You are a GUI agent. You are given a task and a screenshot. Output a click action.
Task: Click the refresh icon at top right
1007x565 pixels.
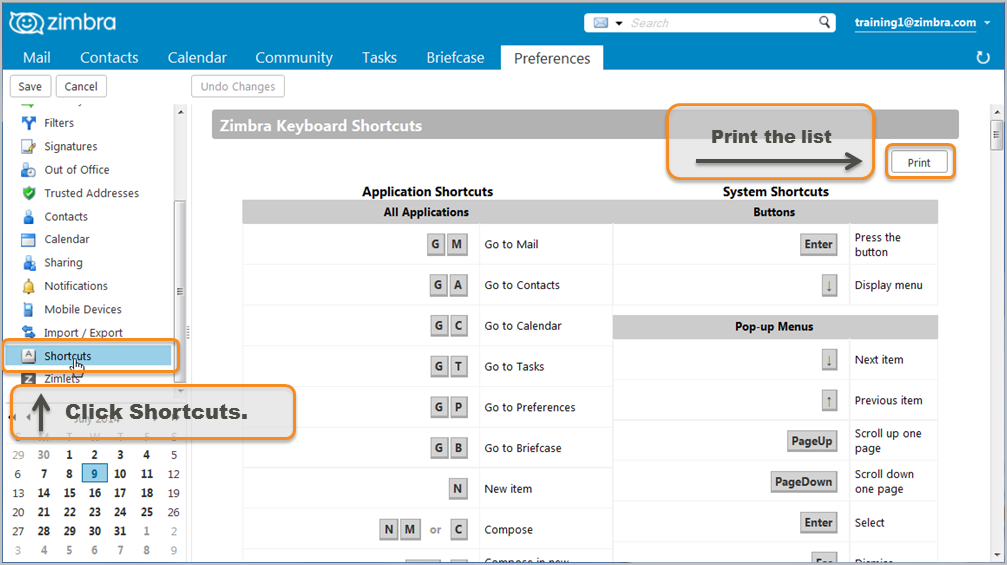pos(983,58)
